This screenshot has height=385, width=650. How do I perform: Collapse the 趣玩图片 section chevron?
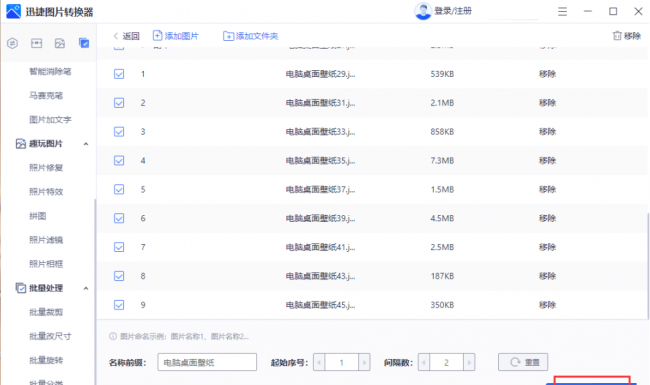[86, 144]
